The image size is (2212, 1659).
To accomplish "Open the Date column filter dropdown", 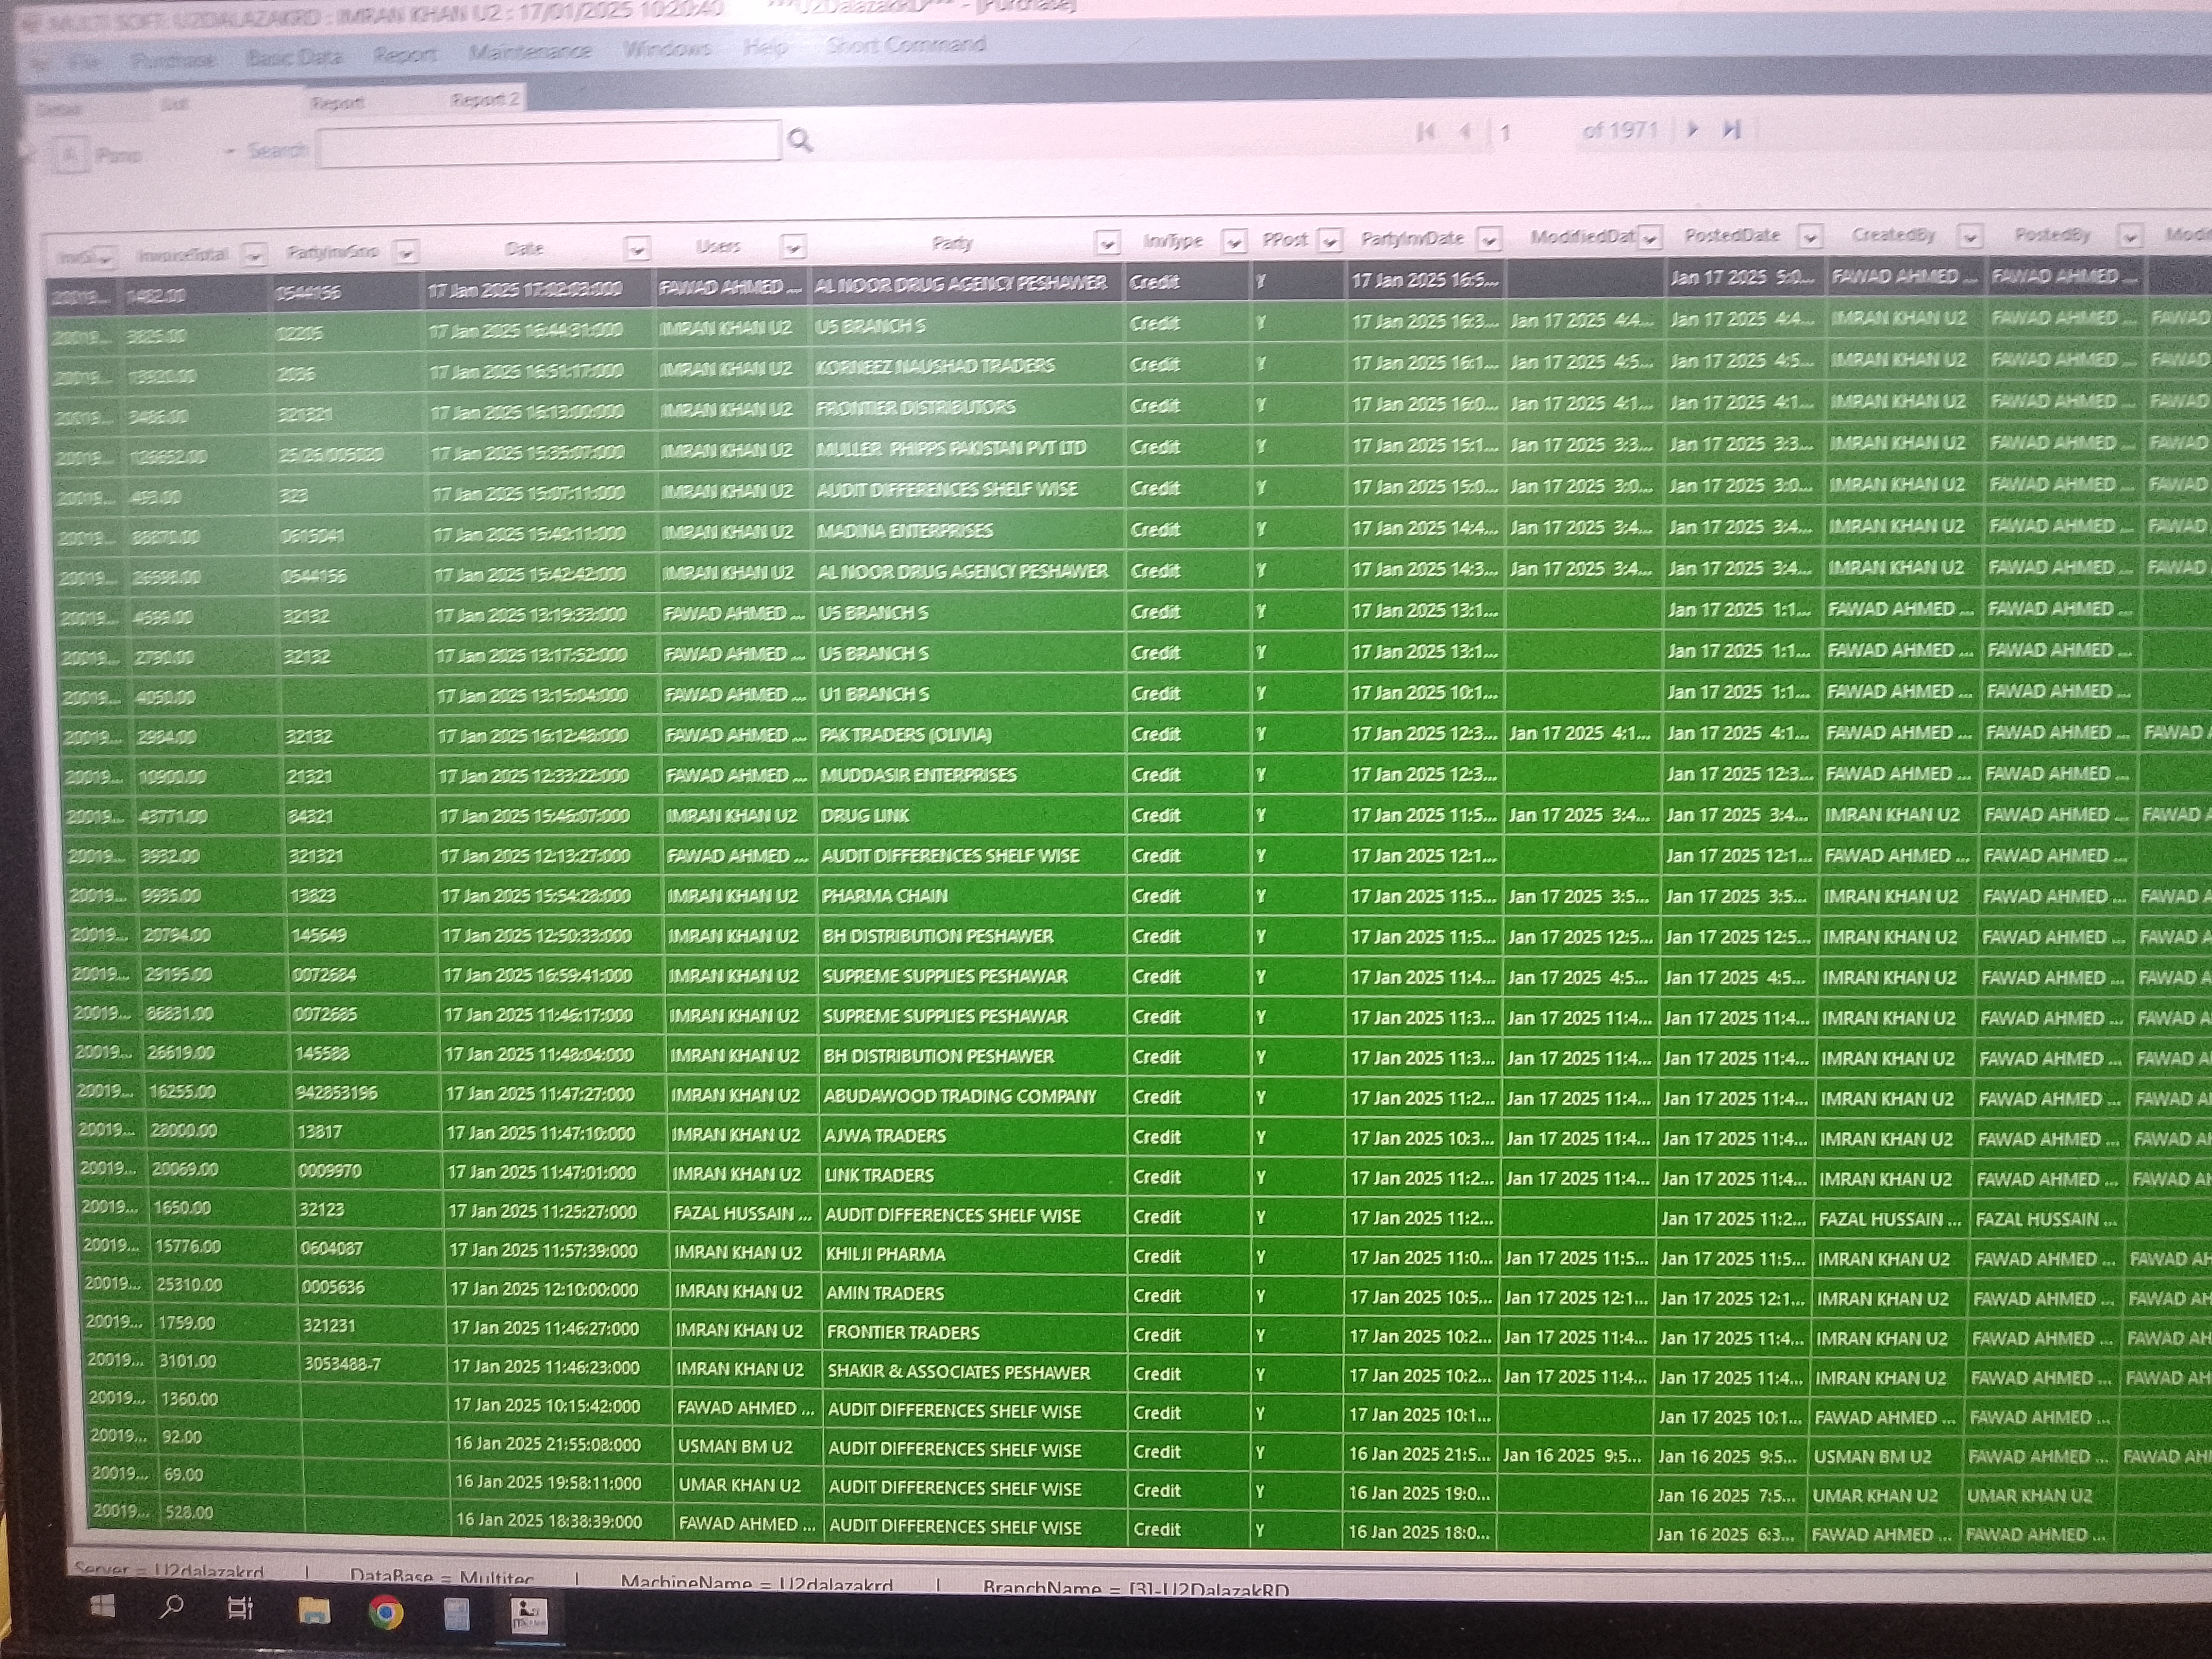I will (637, 247).
